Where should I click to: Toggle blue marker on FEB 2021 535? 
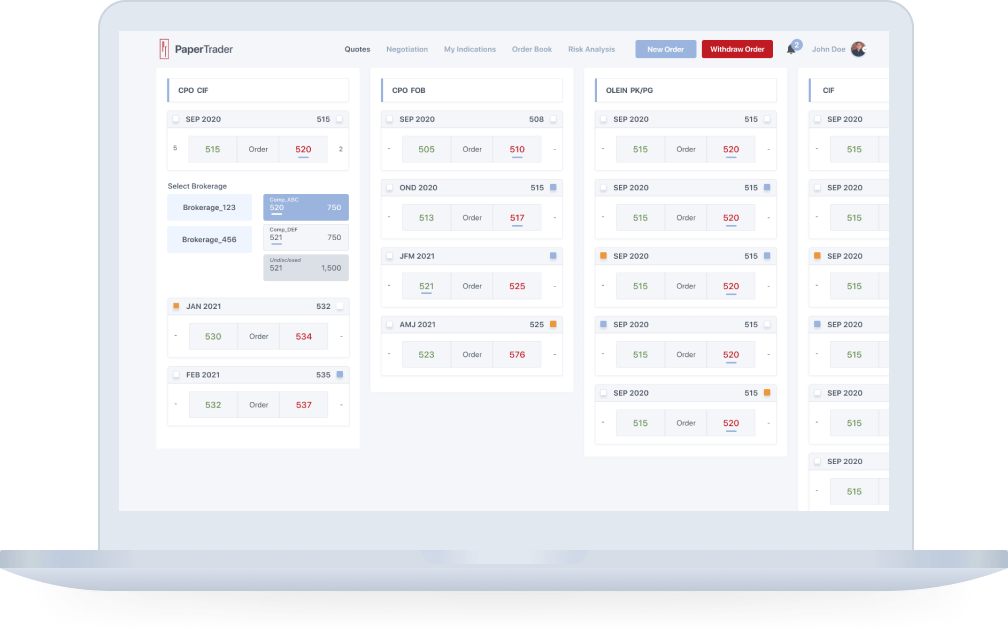(340, 374)
